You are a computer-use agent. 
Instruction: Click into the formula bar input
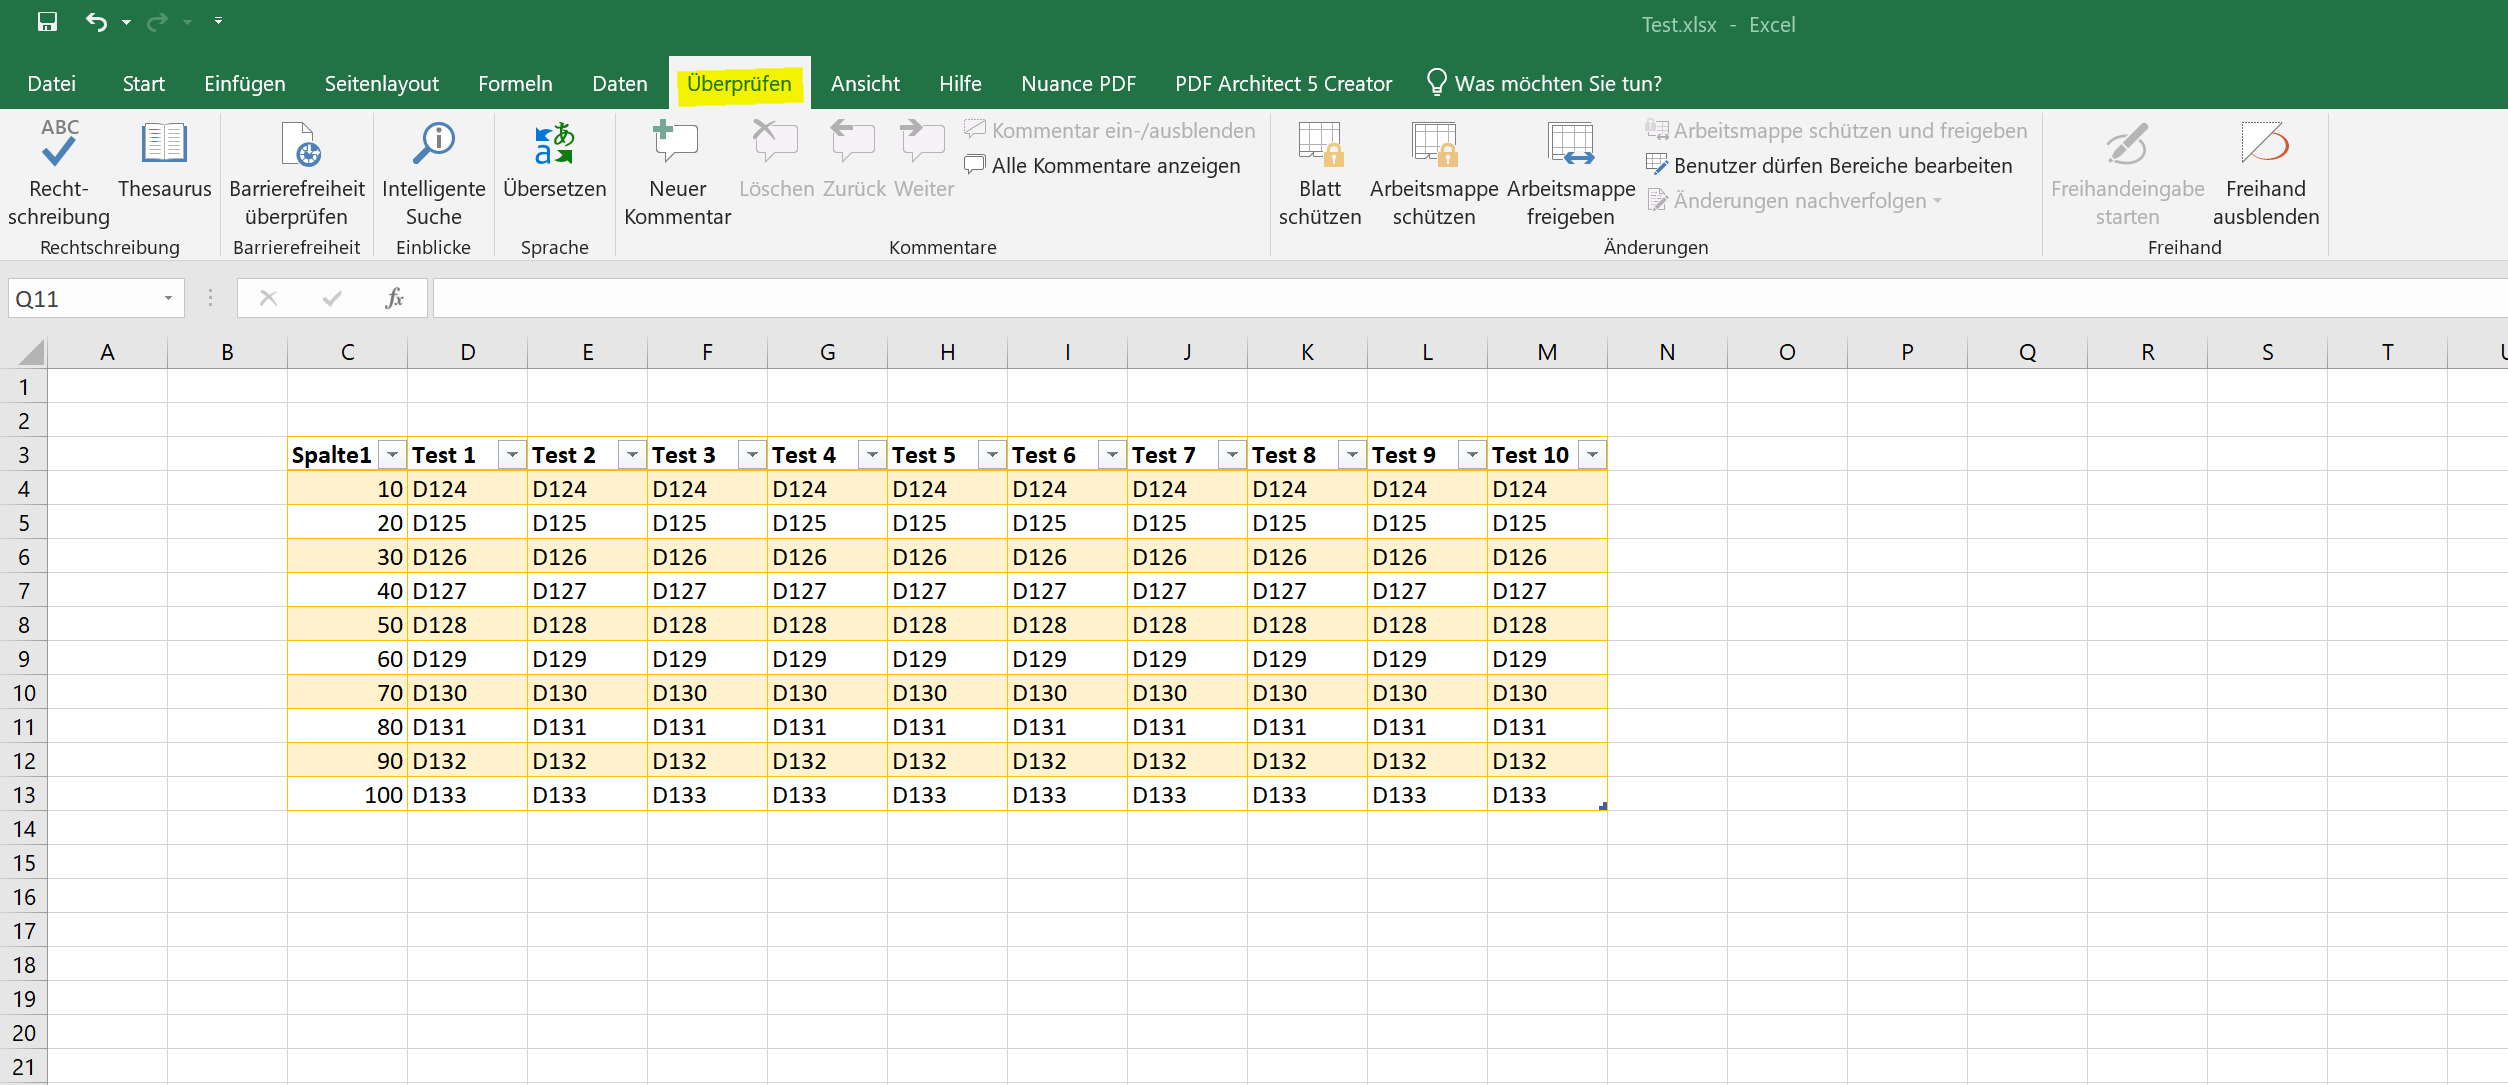[1470, 298]
